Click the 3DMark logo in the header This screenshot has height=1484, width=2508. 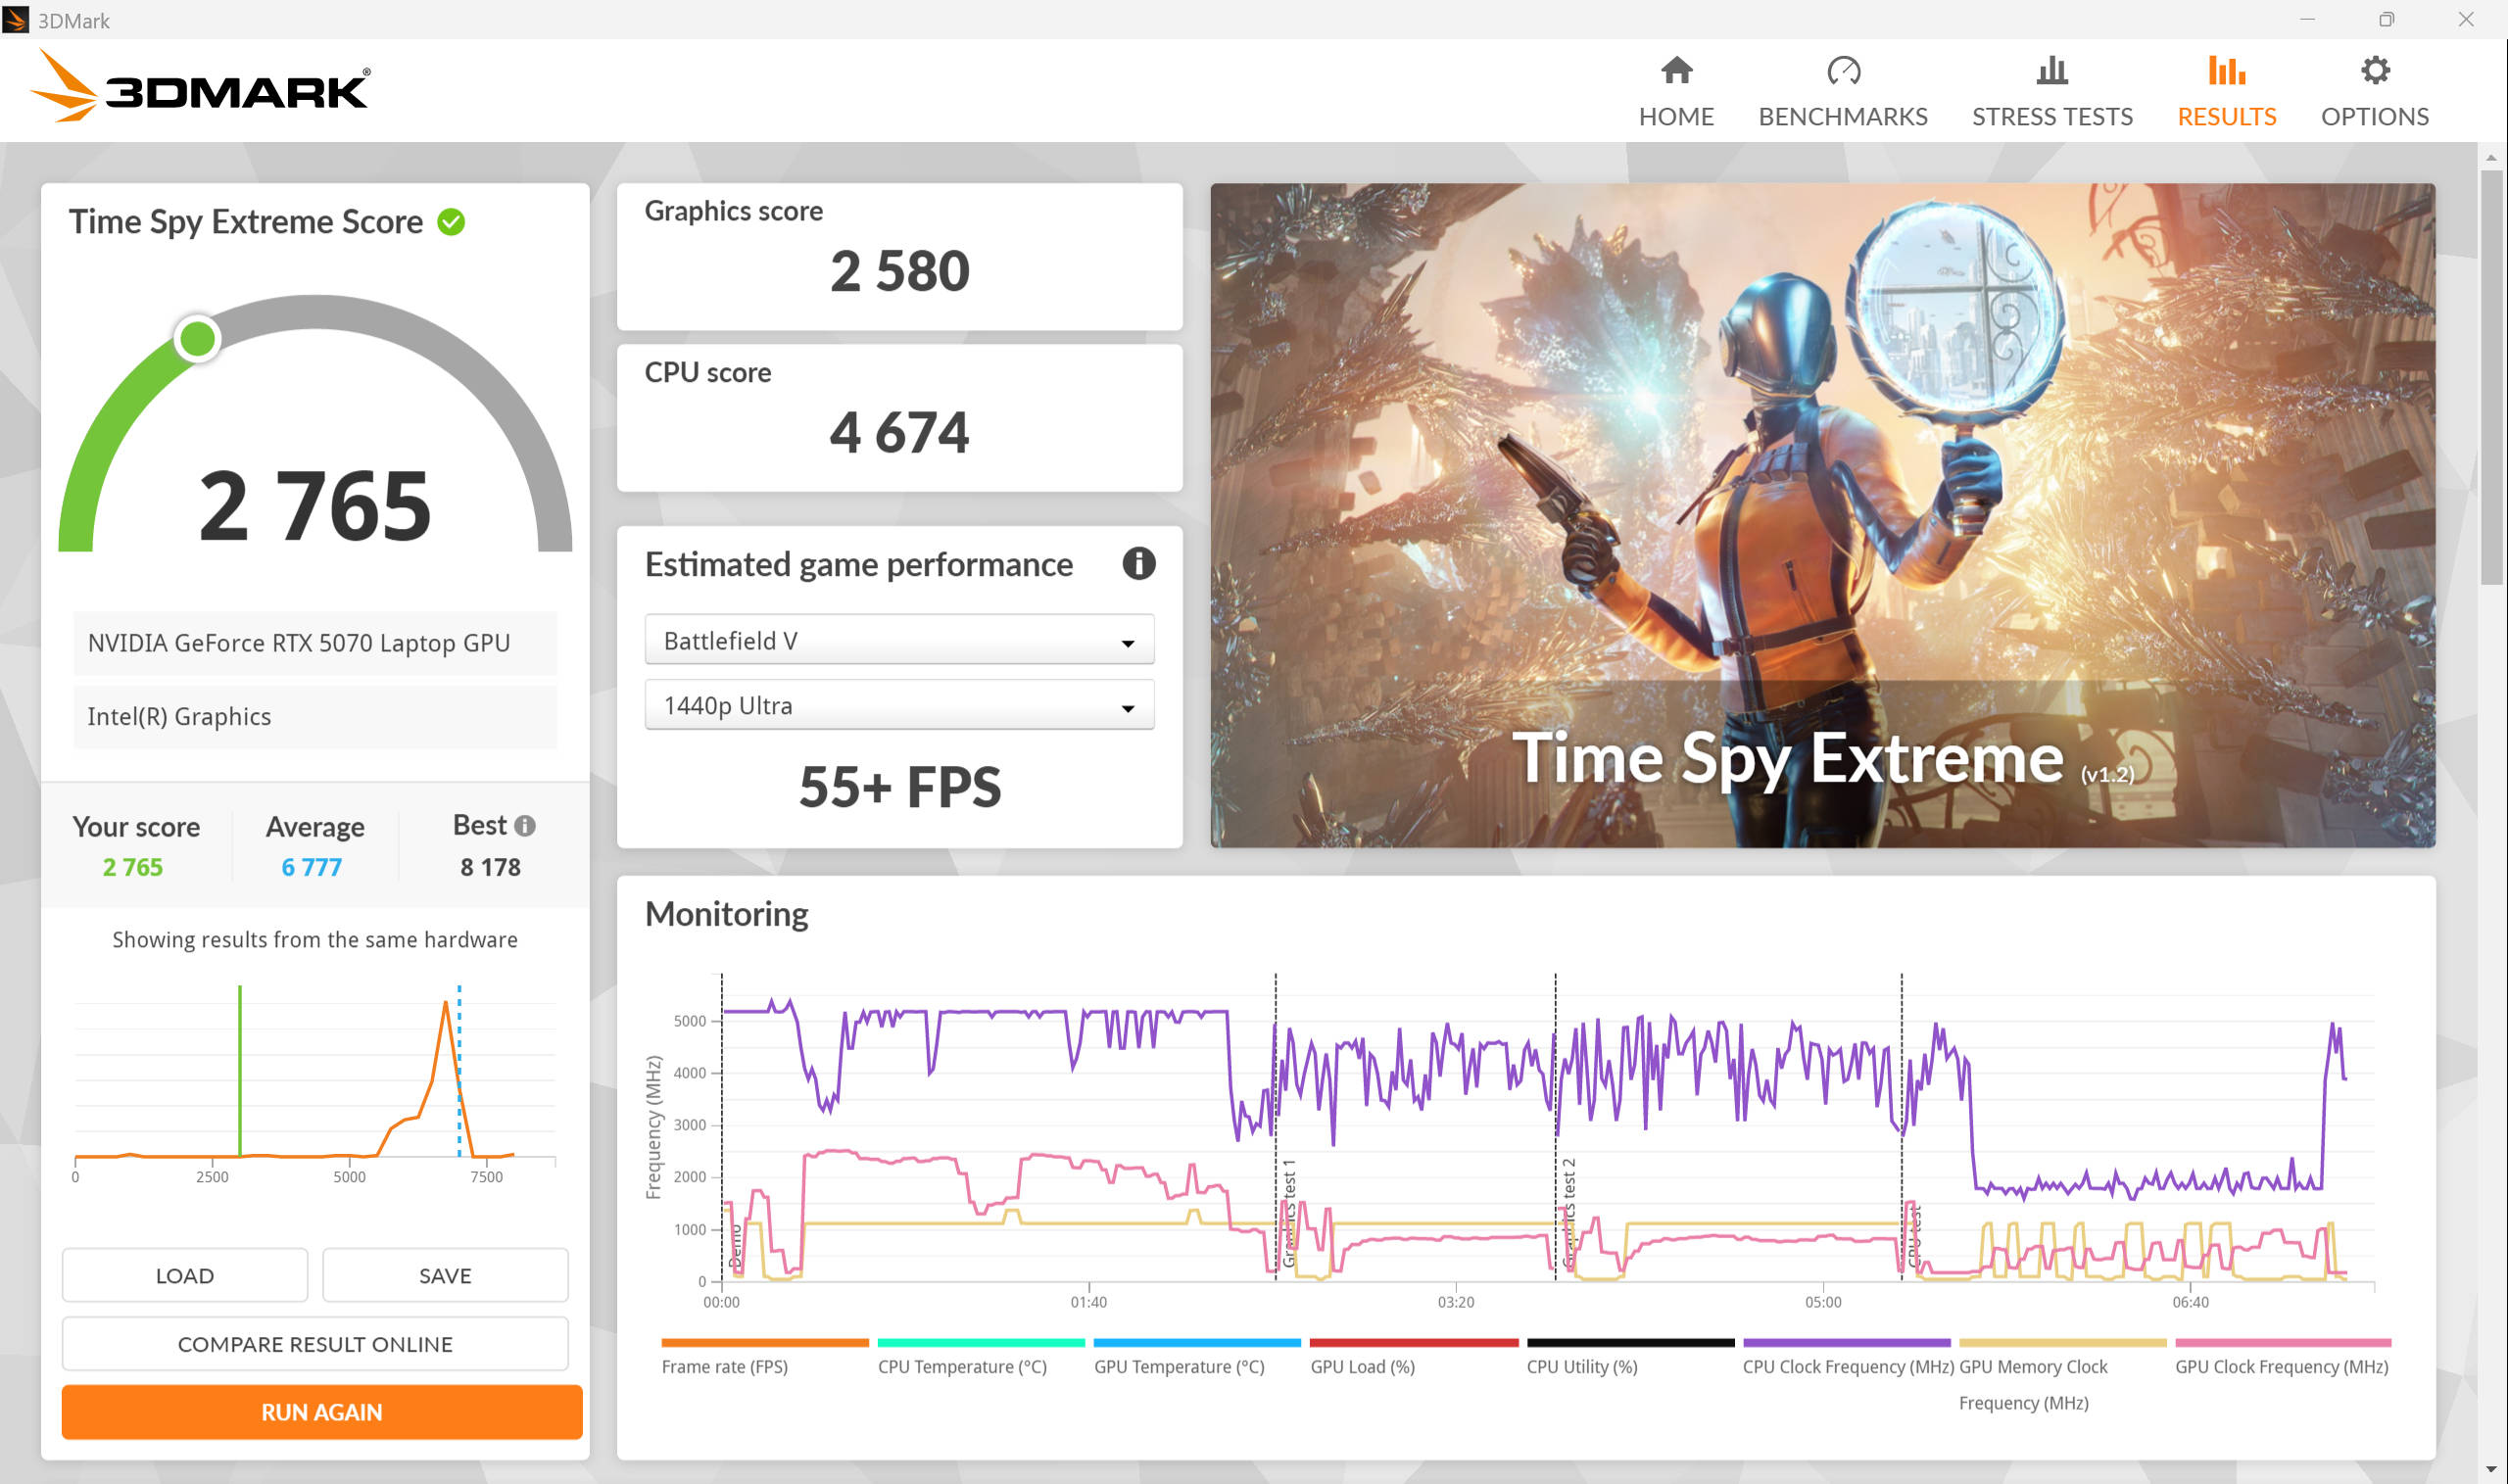(200, 86)
